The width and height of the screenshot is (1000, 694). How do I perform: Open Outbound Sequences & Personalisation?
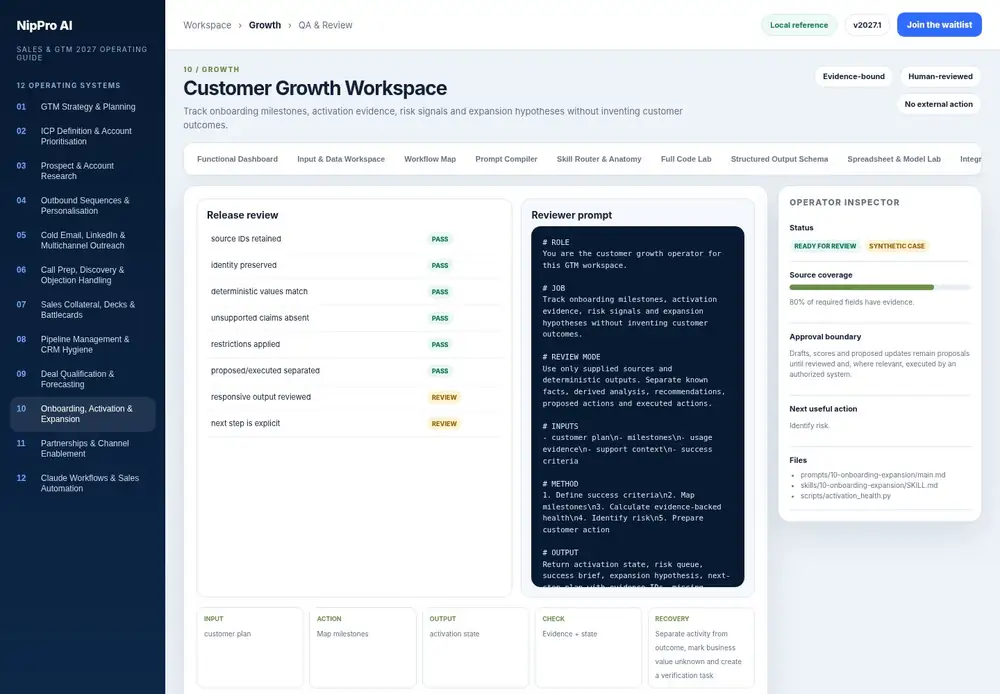(x=82, y=205)
